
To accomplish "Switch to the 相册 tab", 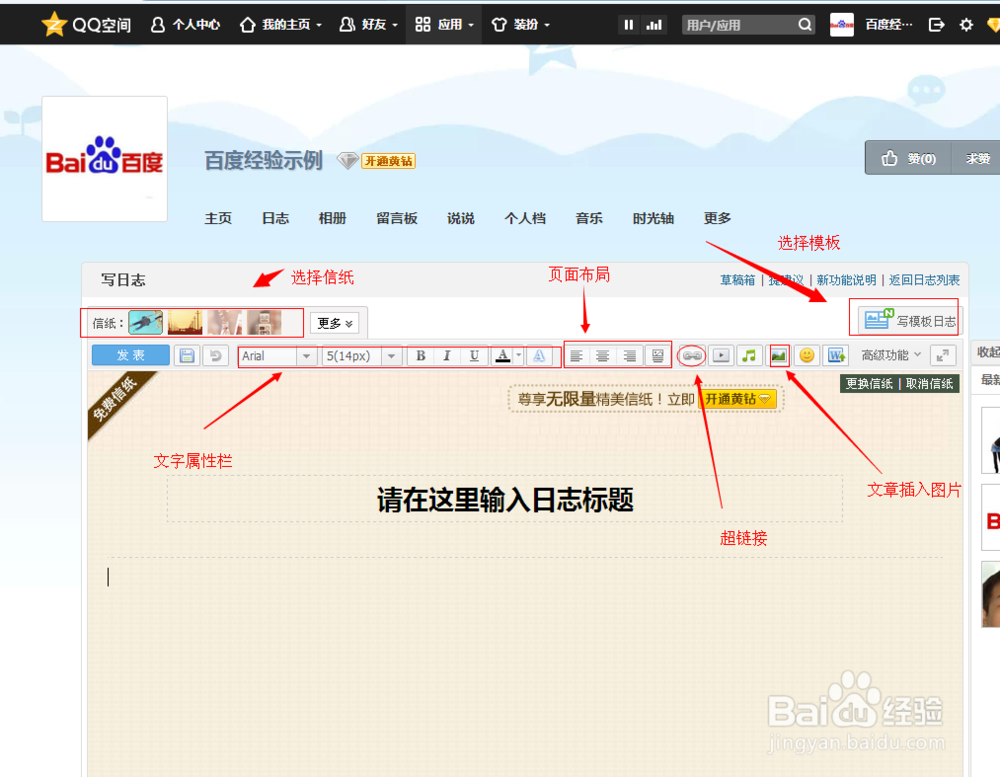I will coord(332,217).
